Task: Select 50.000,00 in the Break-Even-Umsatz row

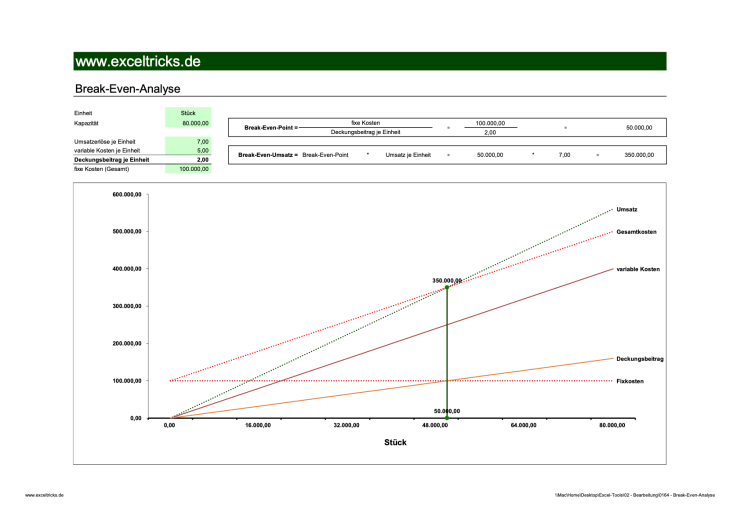Action: (490, 155)
